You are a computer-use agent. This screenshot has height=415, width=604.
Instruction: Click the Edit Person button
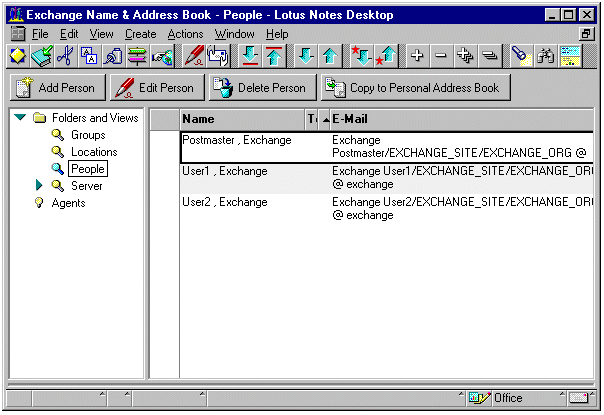coord(157,88)
